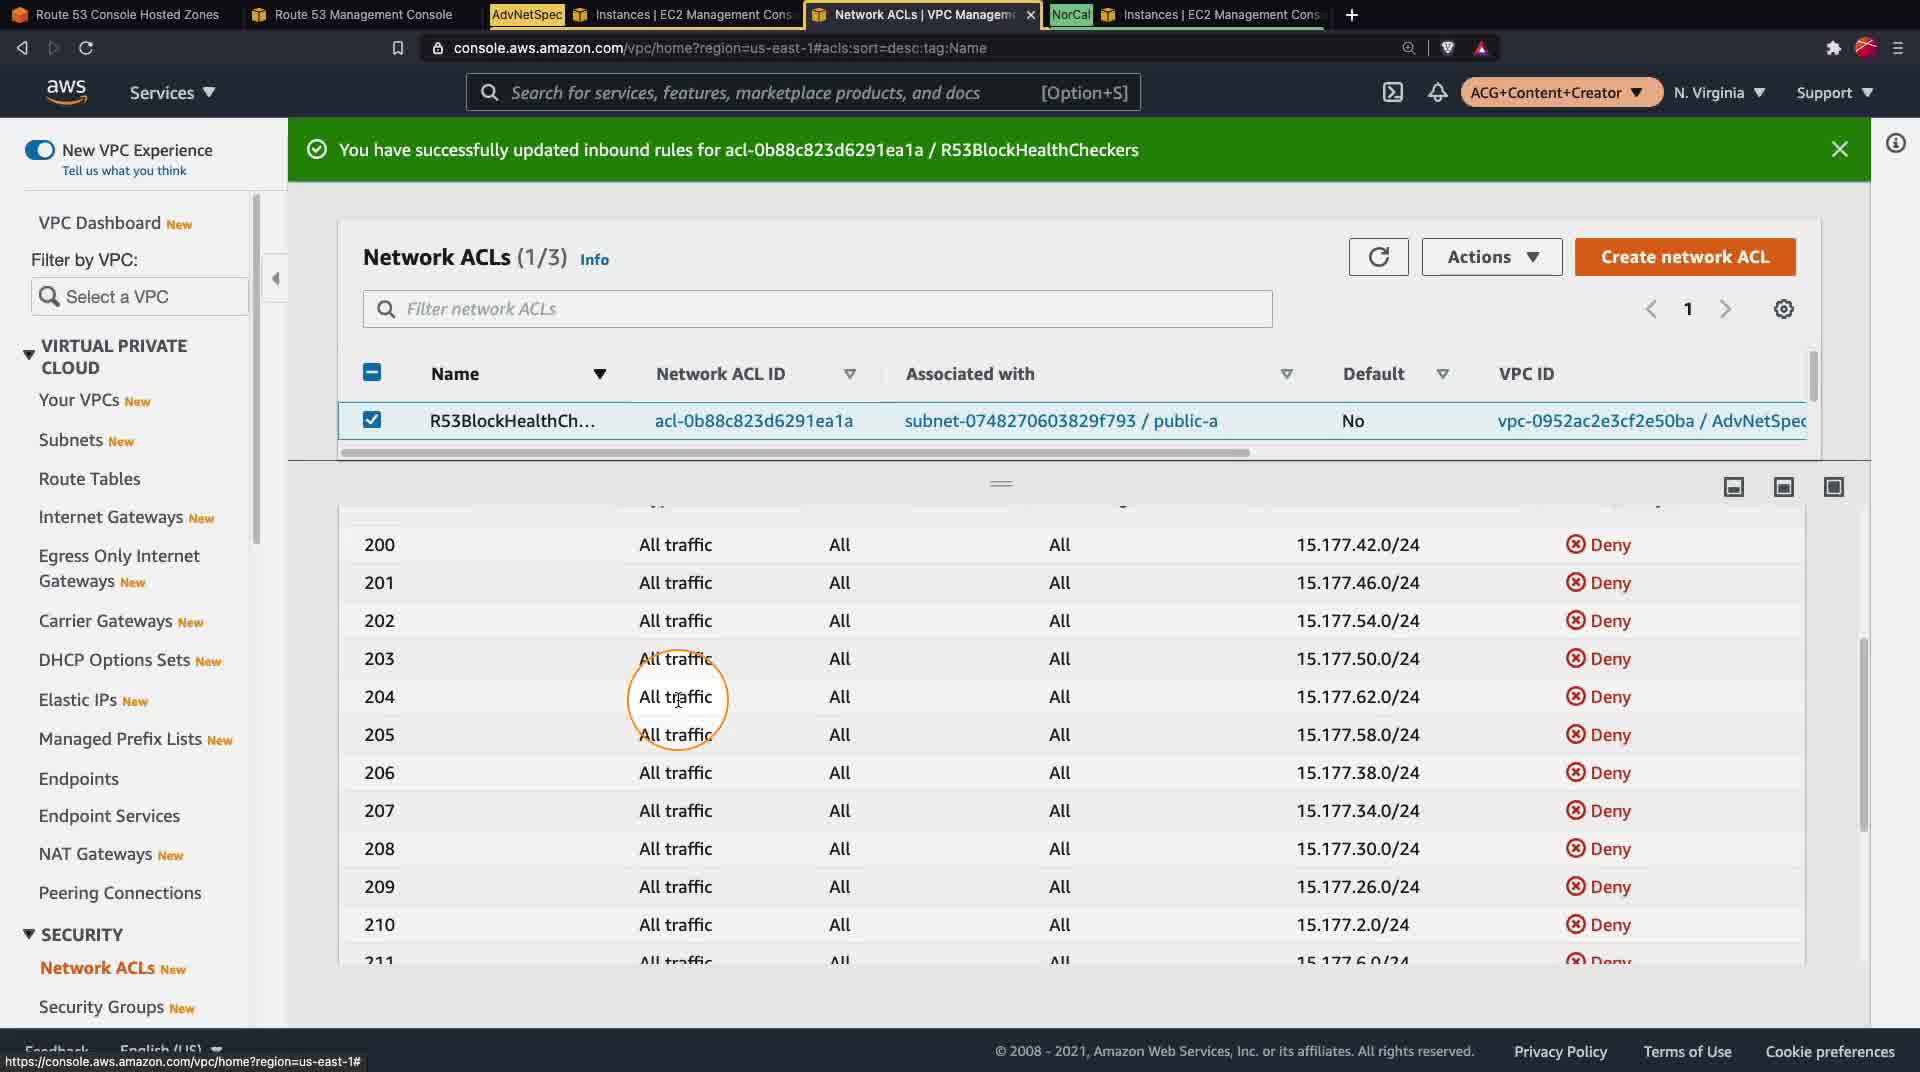Minimize the details split panel

click(x=1733, y=487)
